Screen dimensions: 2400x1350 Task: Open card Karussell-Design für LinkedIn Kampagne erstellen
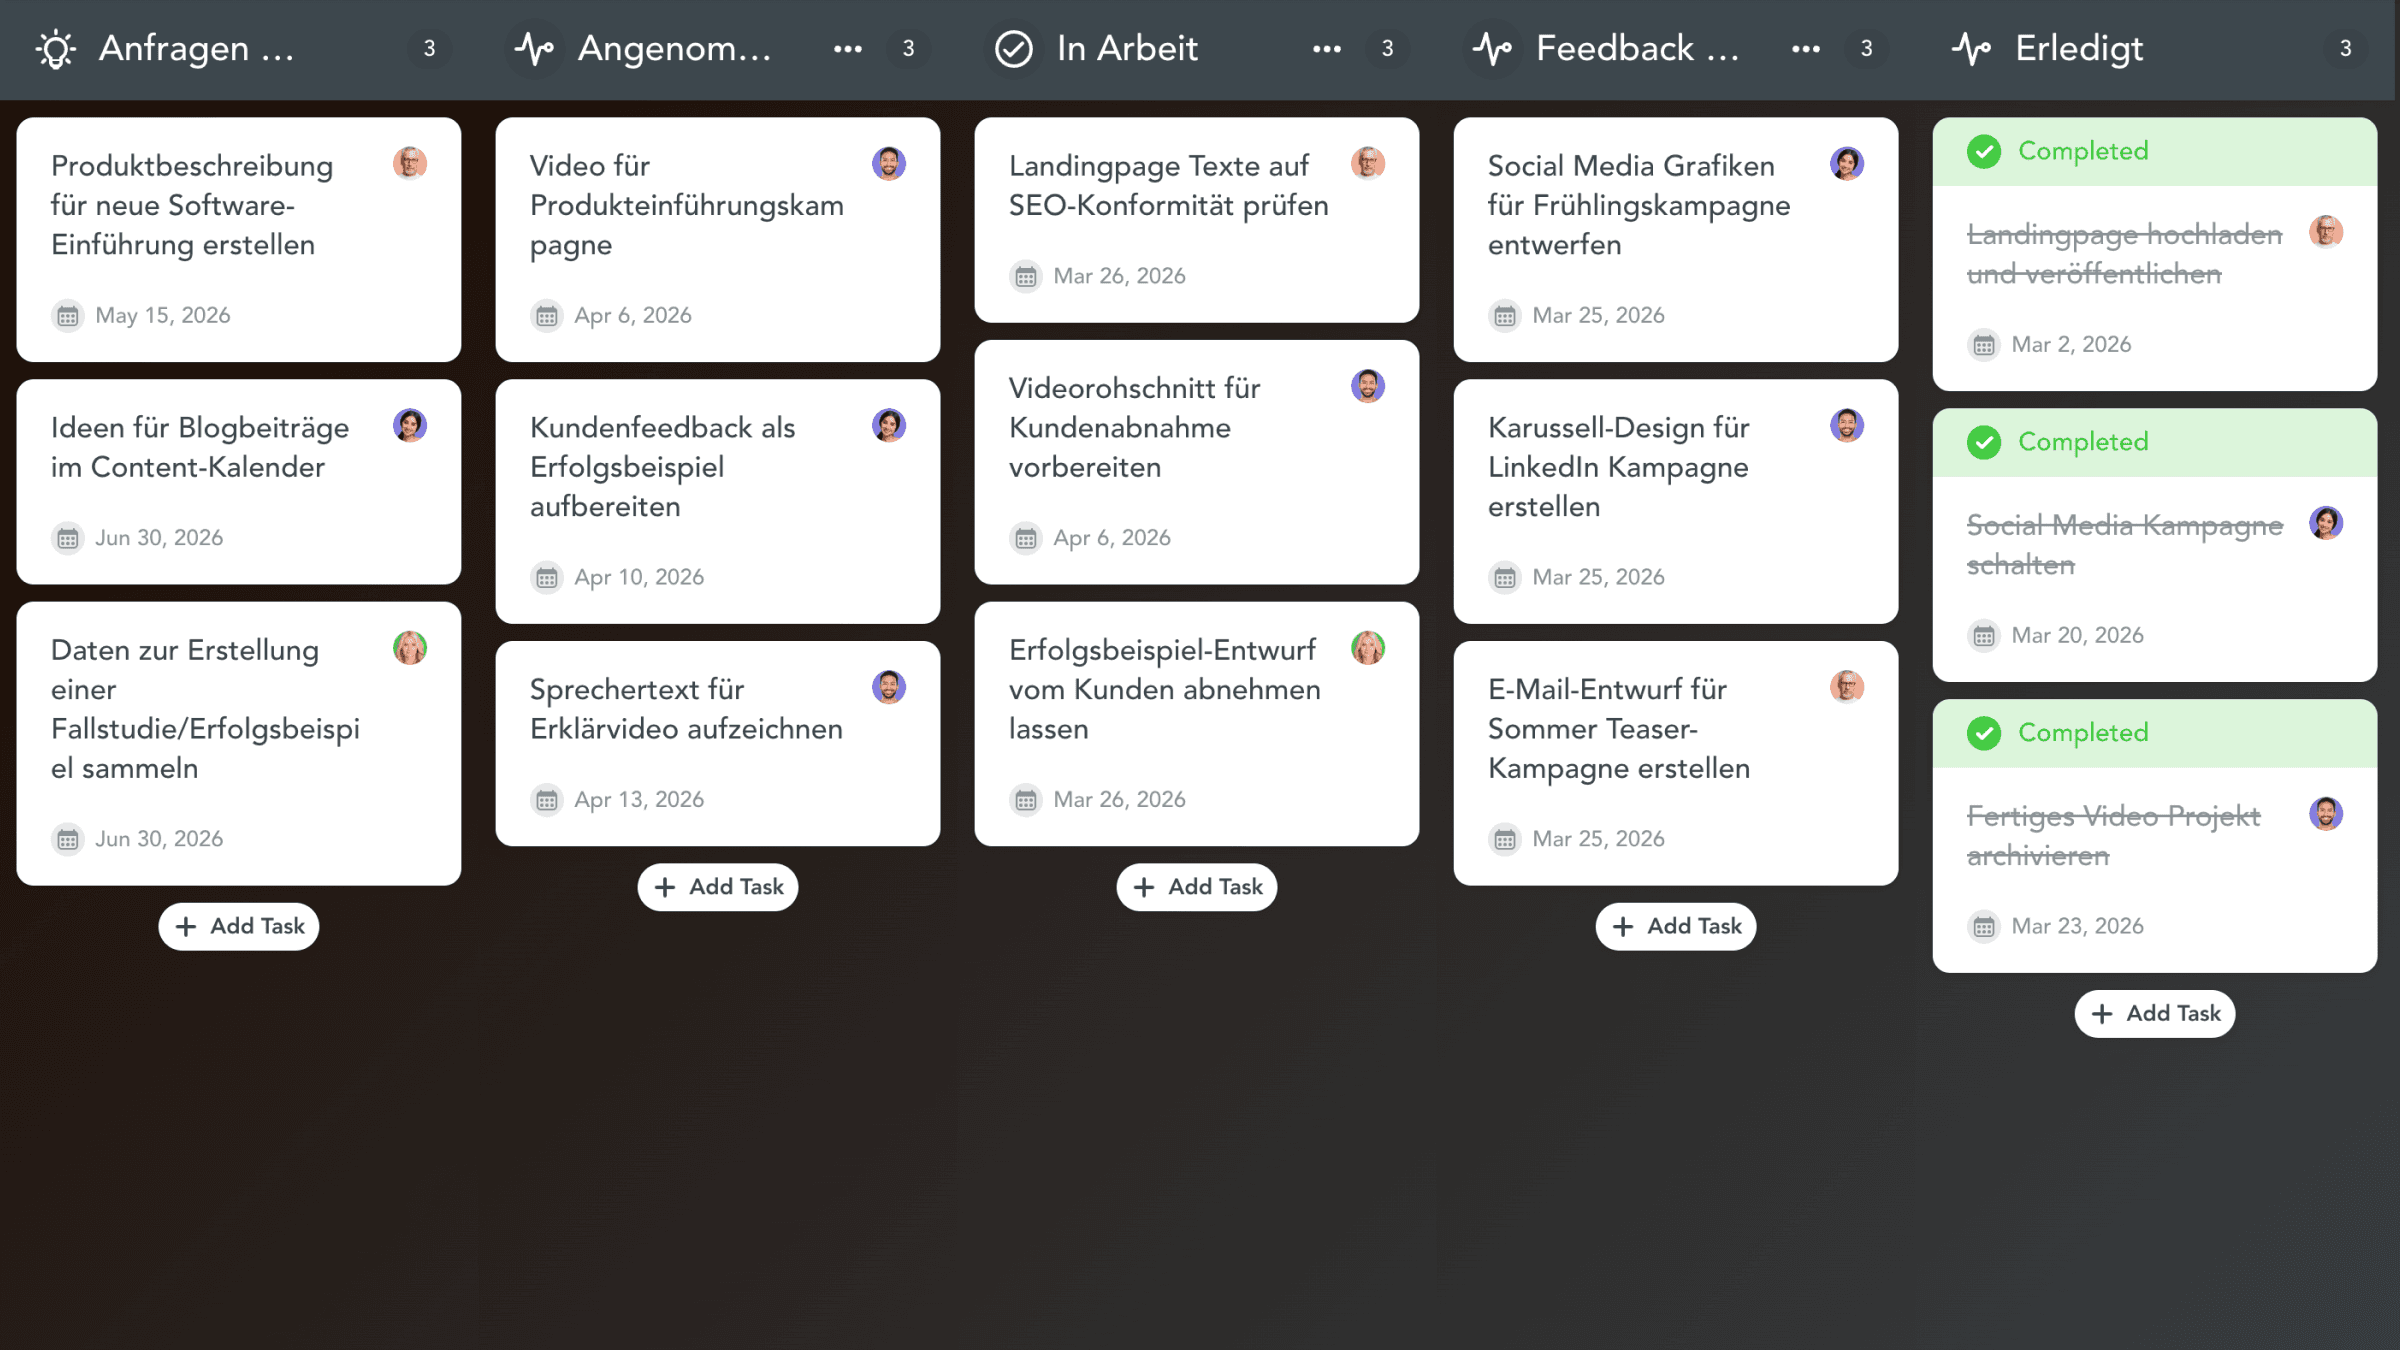point(1676,502)
